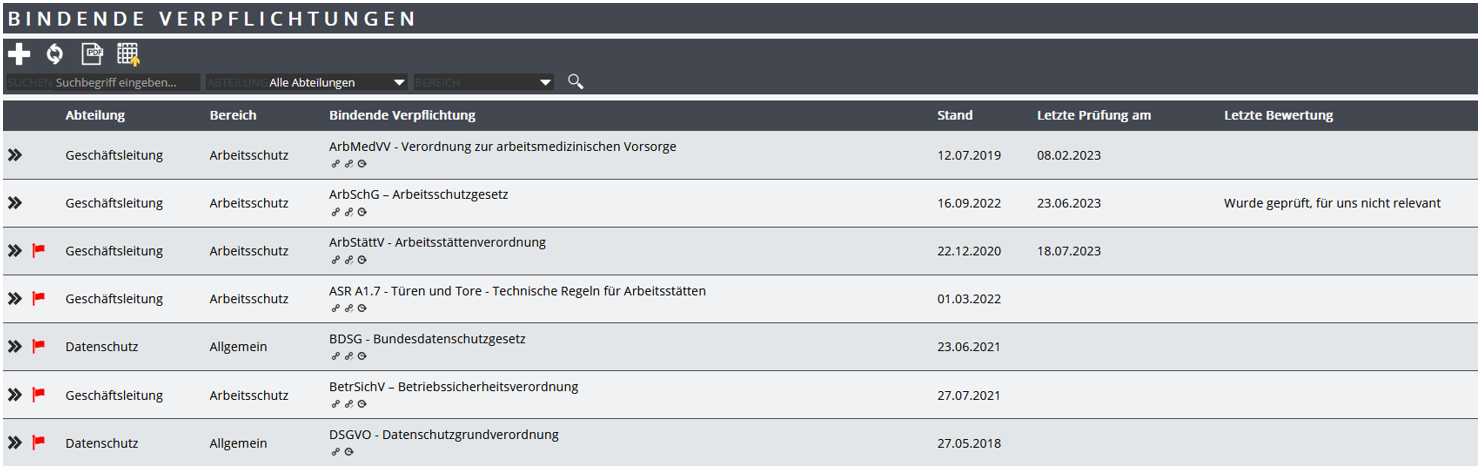Add a new binding obligation with plus icon
Screen dimensions: 1482x470
point(18,54)
